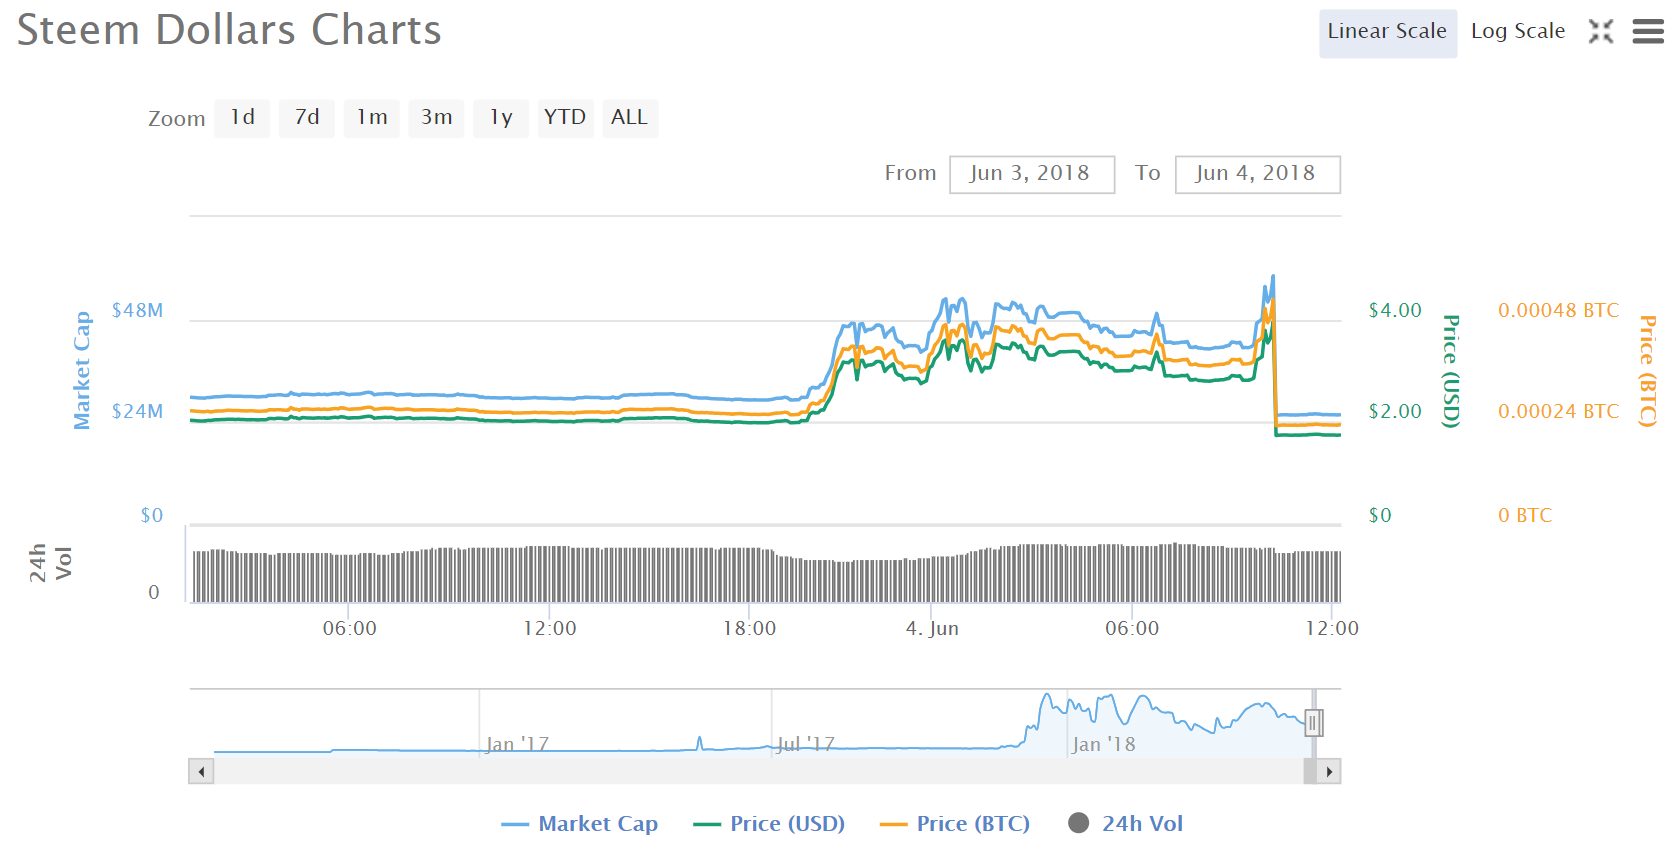The image size is (1675, 853).
Task: Click the 4. Jun x-axis label
Action: [932, 629]
